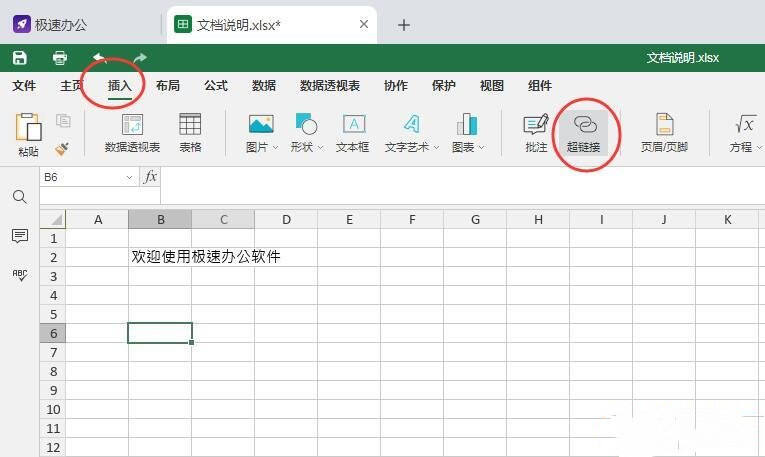Click the 文字艺术 word art icon
This screenshot has height=457, width=765.
click(411, 124)
